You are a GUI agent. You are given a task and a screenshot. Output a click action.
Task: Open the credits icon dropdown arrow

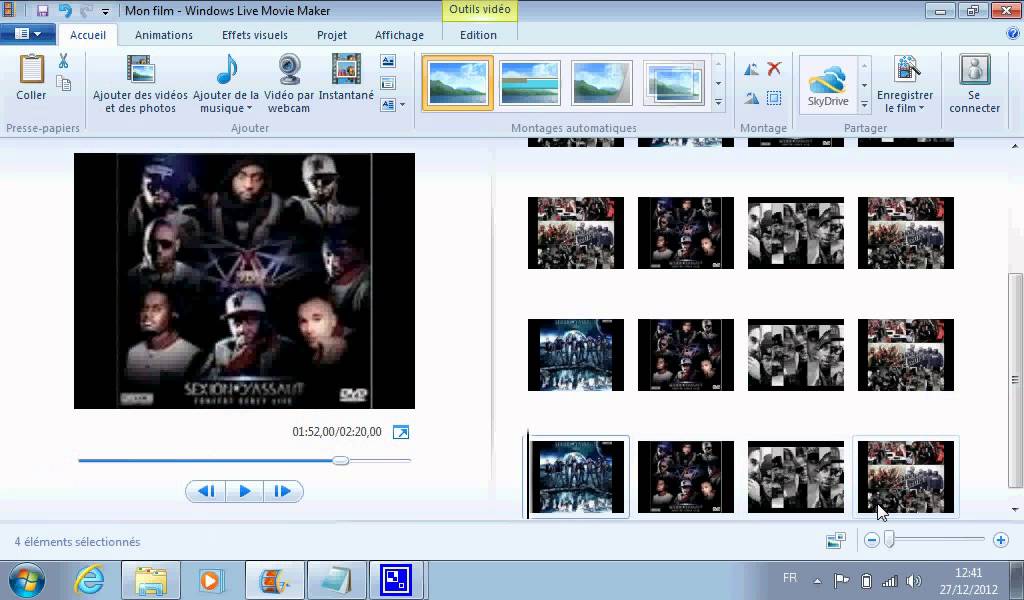[x=402, y=104]
